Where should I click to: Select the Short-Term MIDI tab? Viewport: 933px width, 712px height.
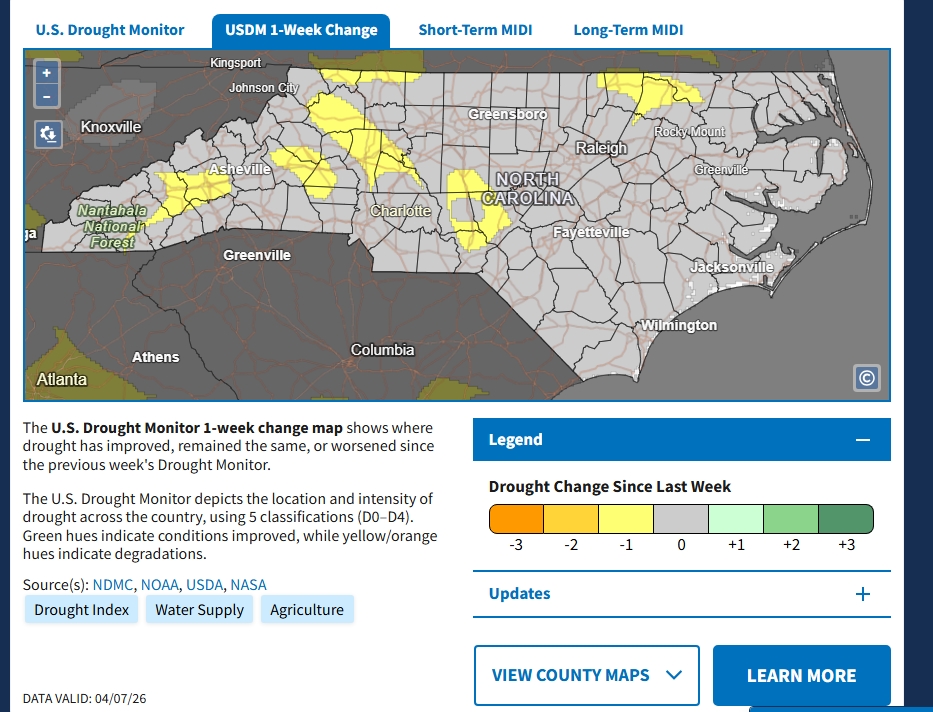coord(475,30)
